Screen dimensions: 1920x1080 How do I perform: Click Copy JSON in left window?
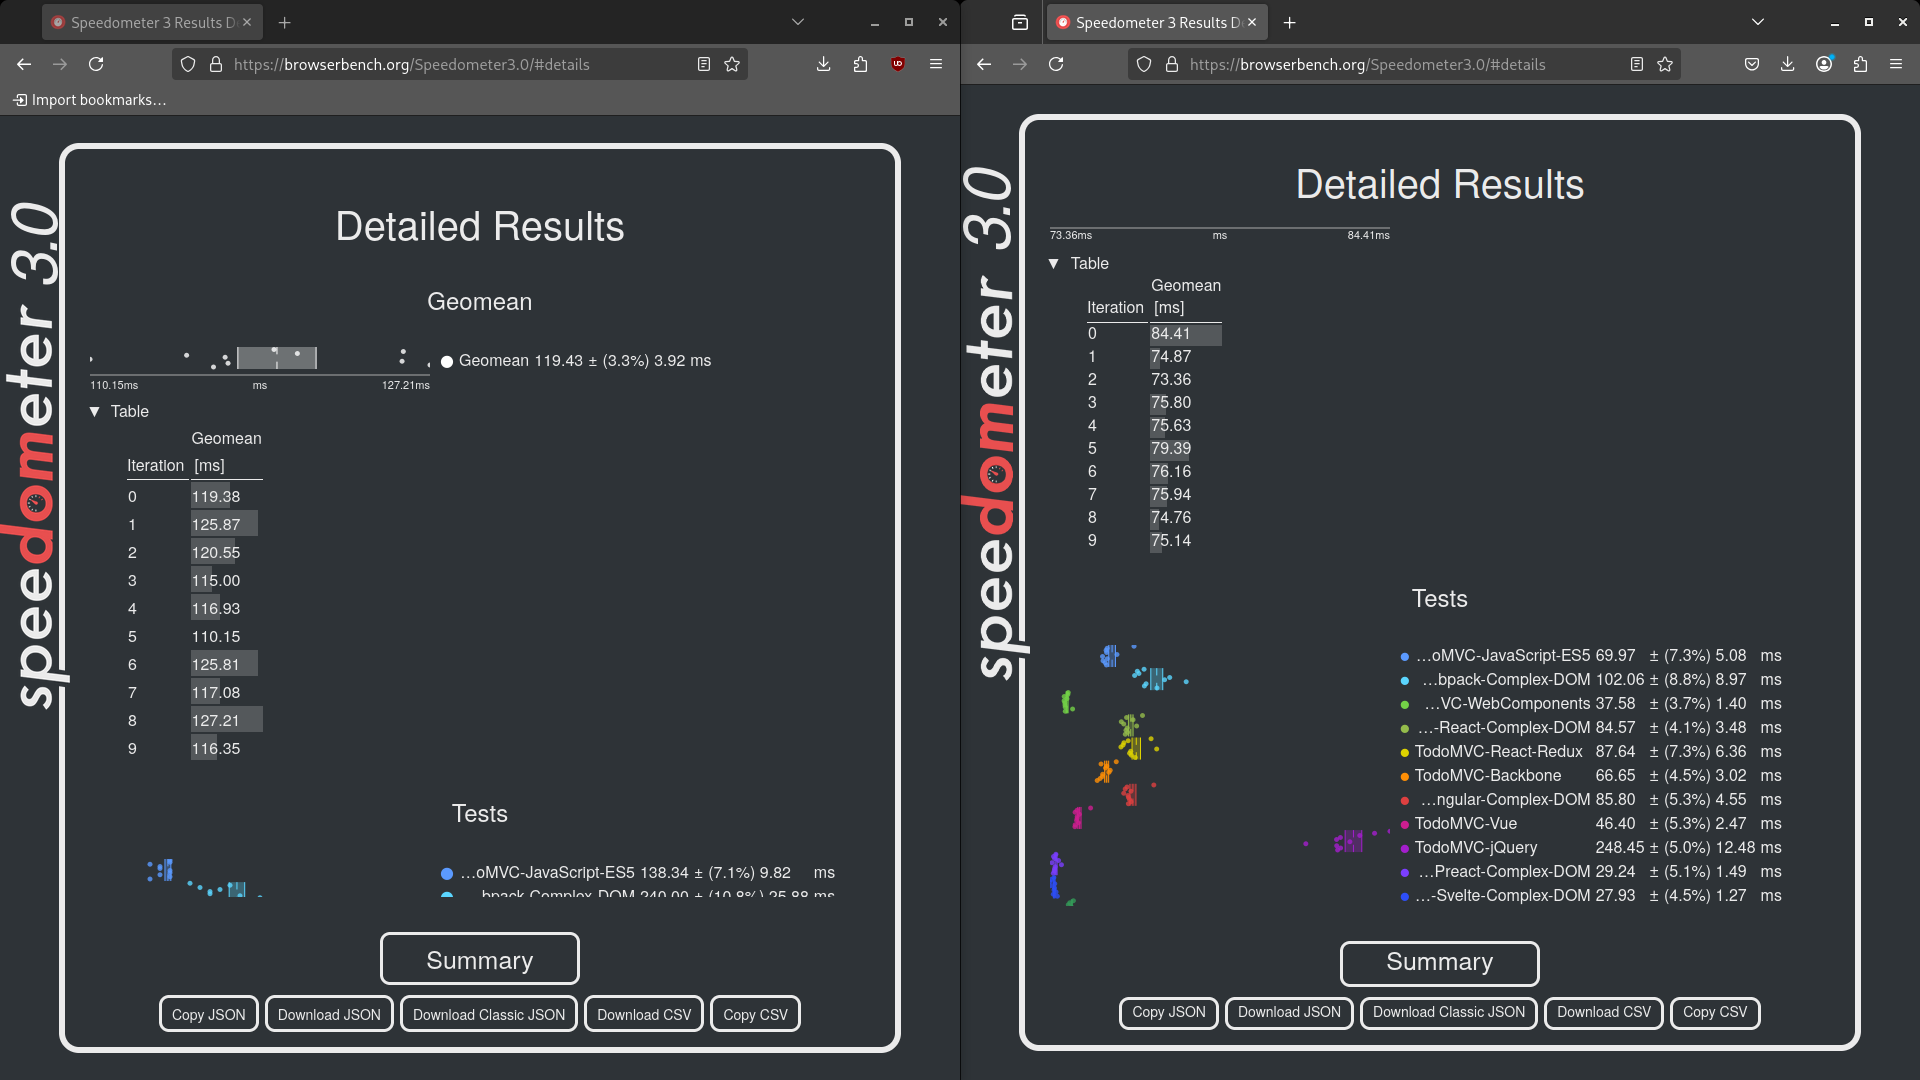click(208, 1014)
